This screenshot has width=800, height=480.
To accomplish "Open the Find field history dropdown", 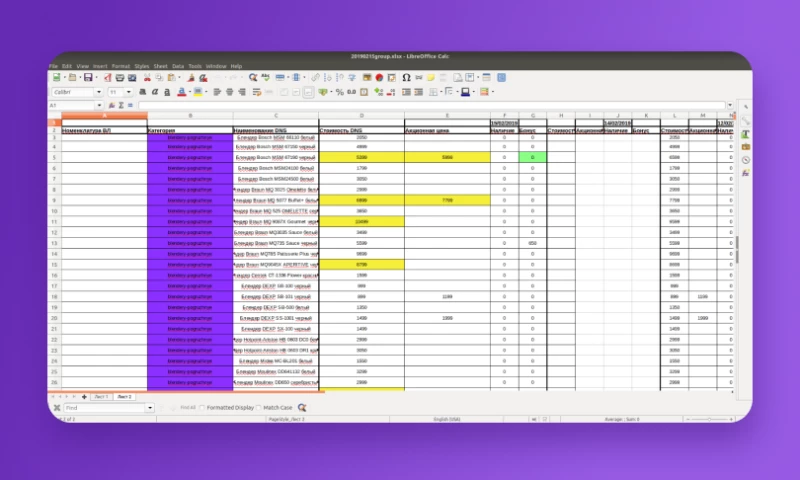I will [x=150, y=408].
